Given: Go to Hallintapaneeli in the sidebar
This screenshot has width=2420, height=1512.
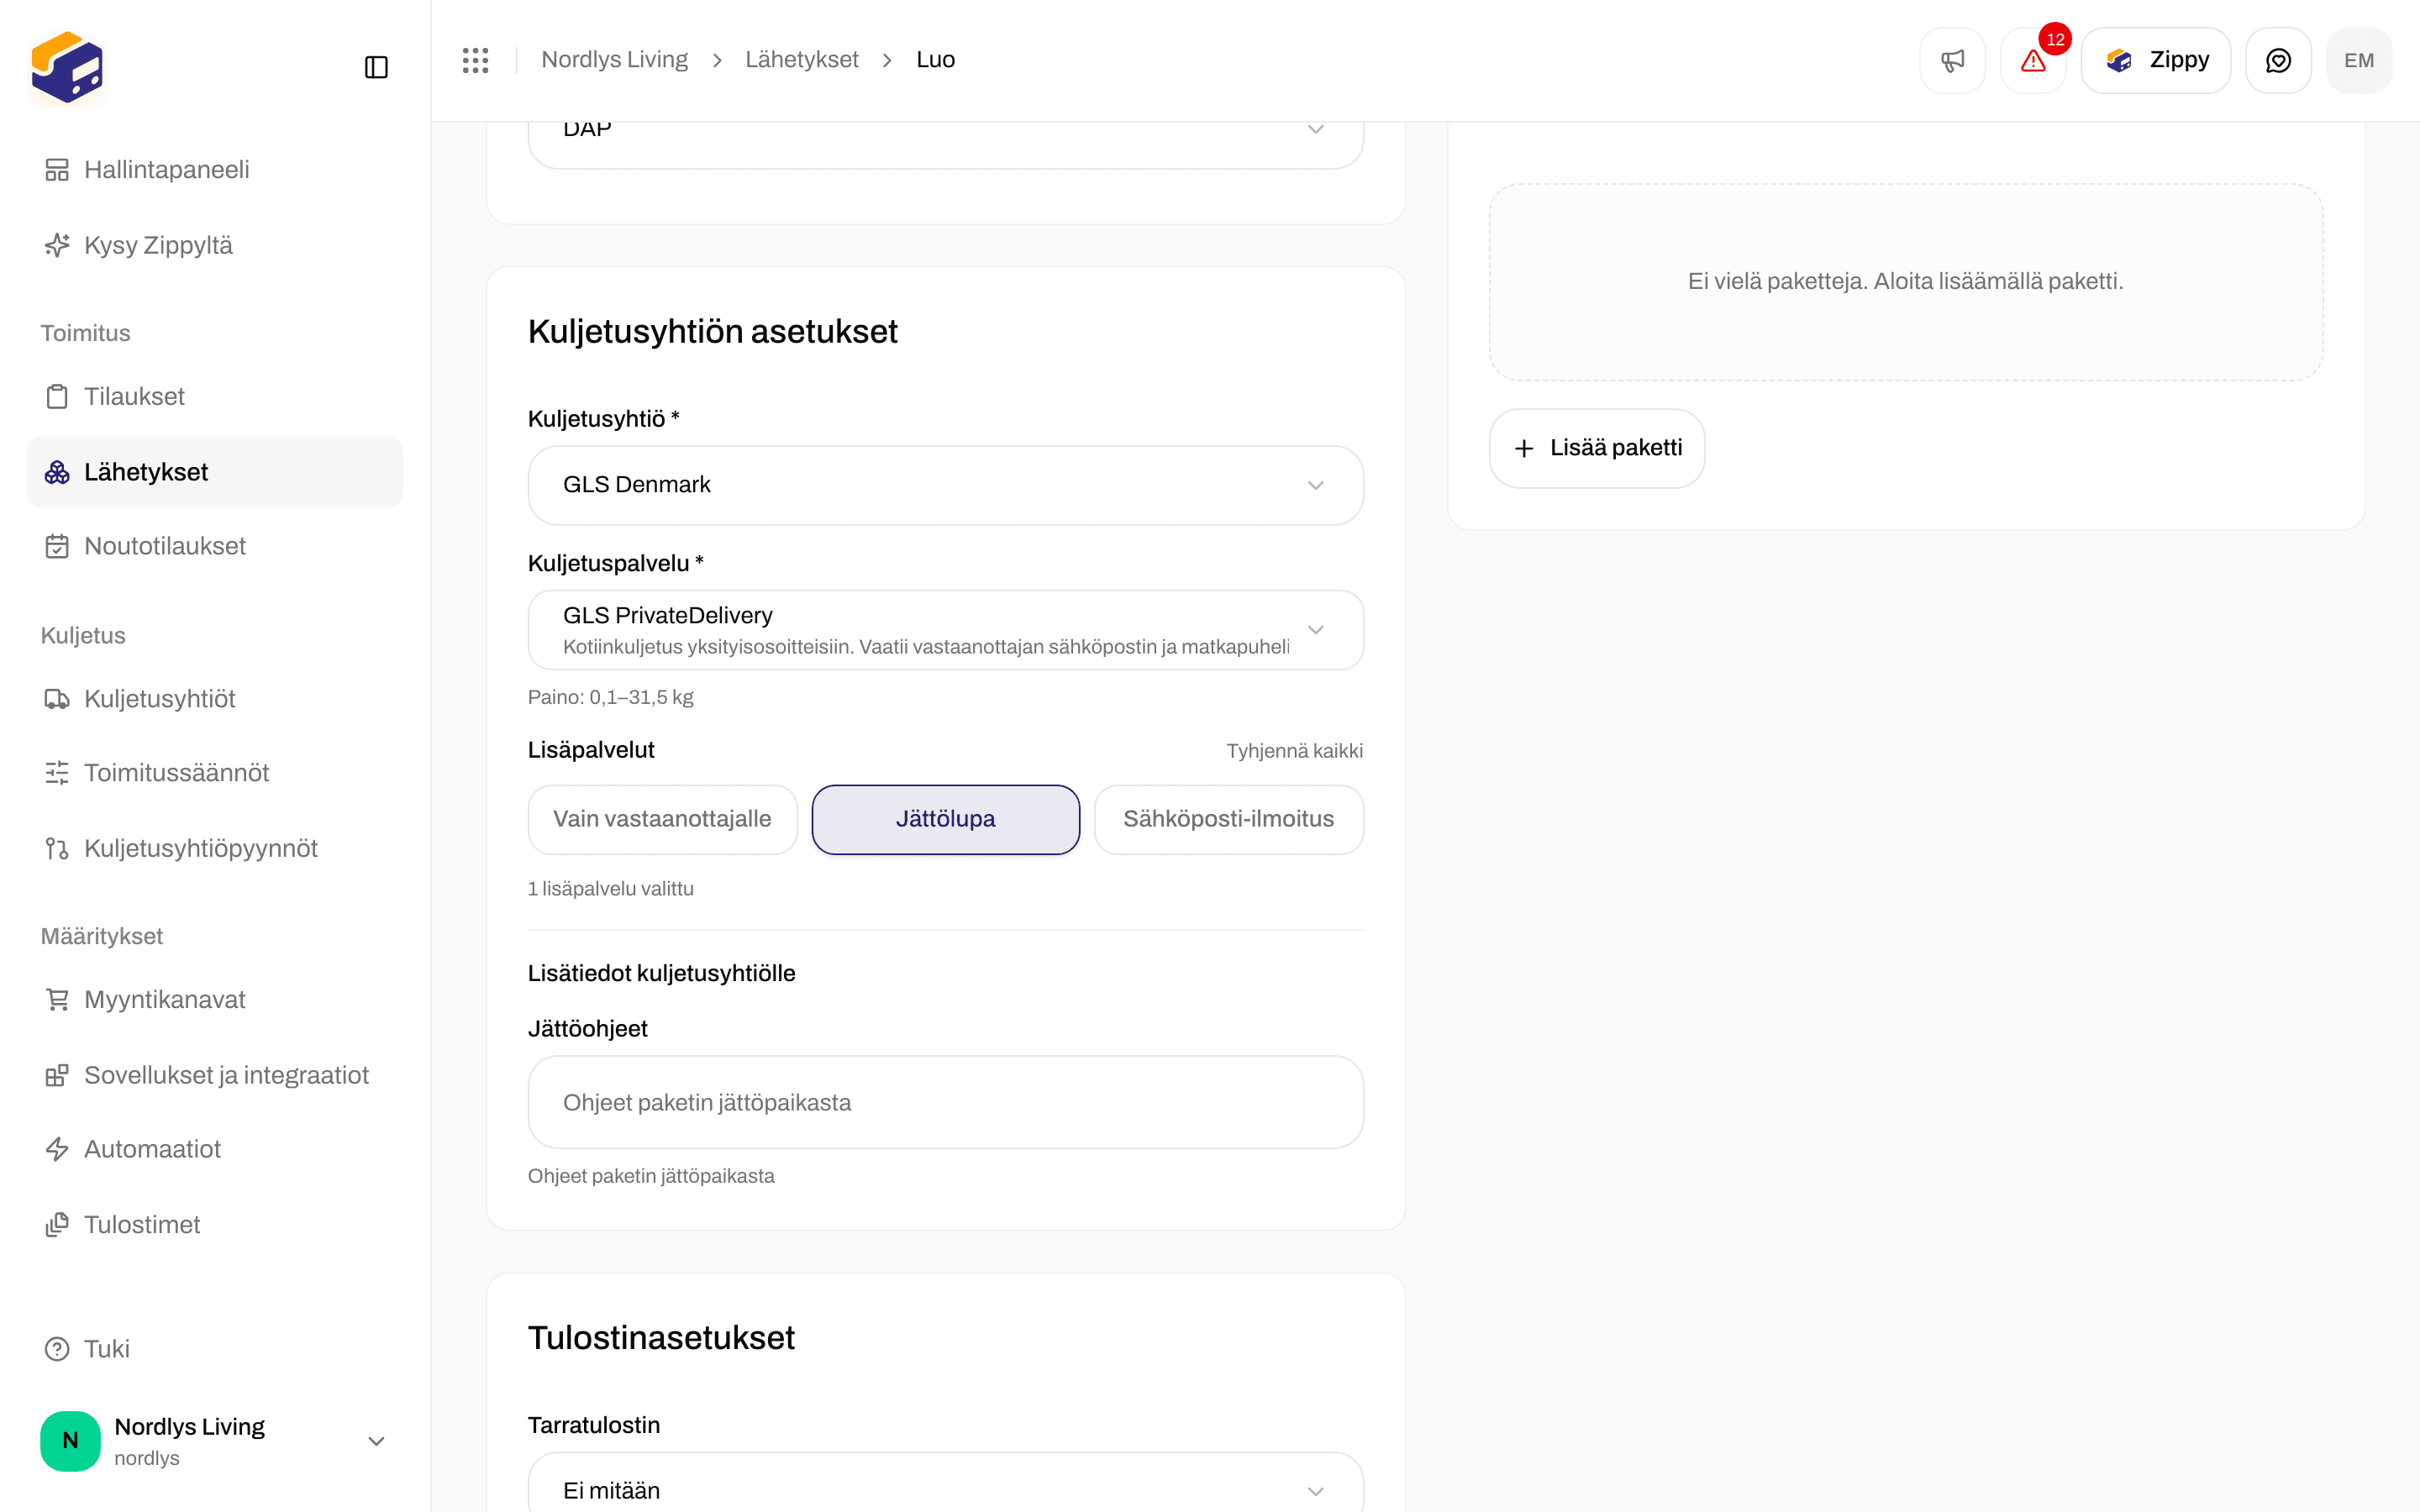Looking at the screenshot, I should 215,170.
